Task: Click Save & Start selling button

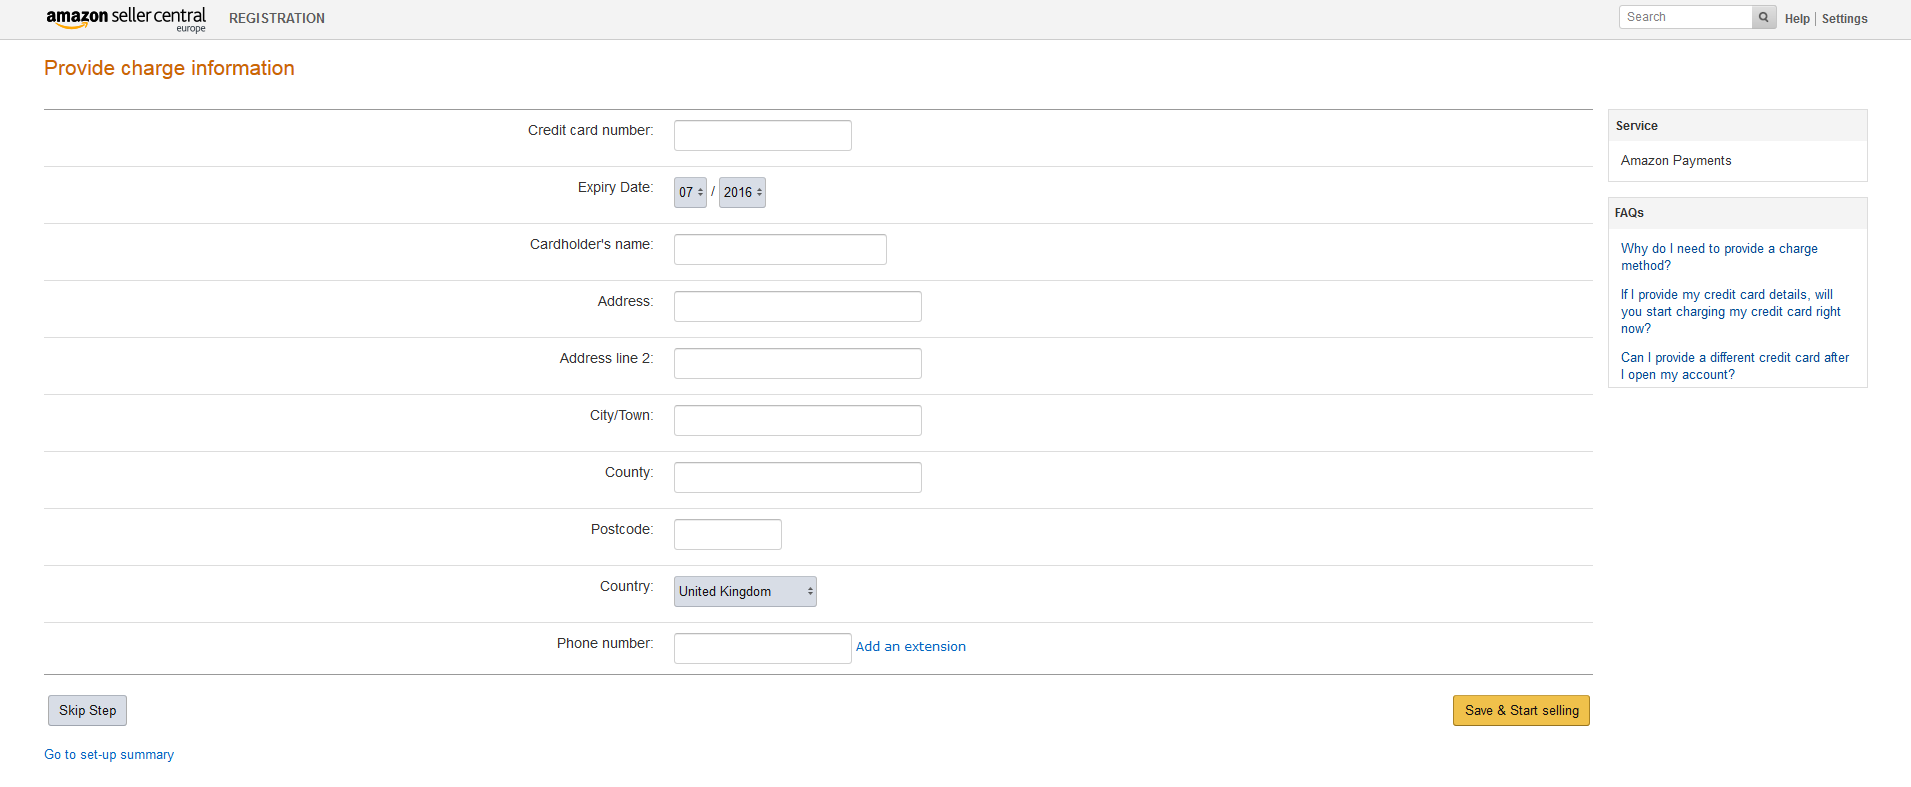Action: click(1521, 710)
